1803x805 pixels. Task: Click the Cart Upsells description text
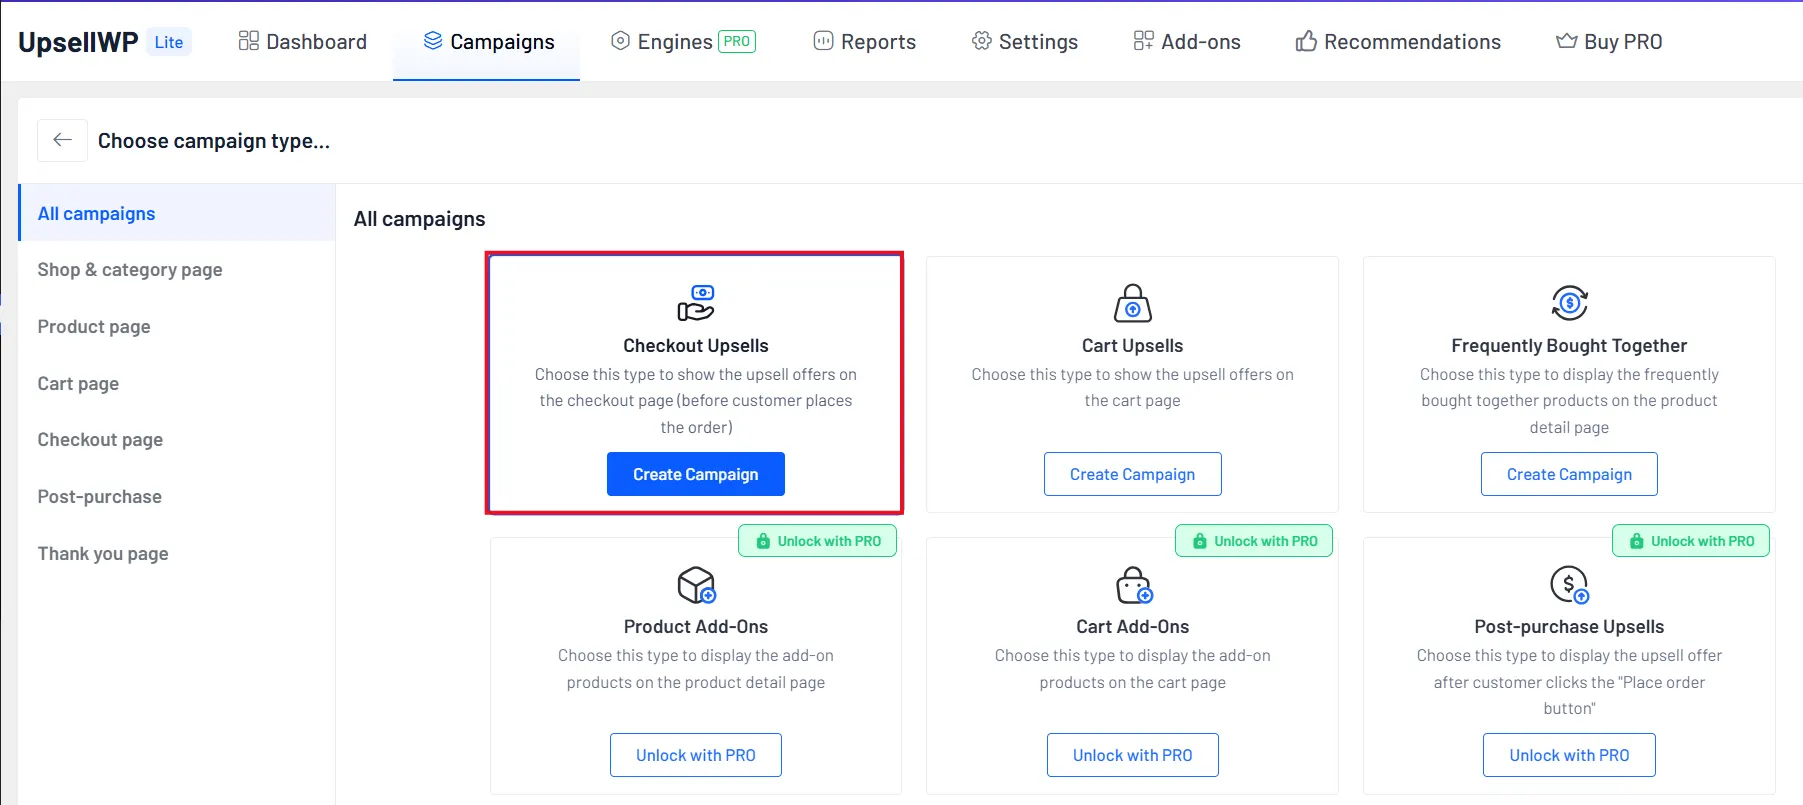tap(1133, 388)
